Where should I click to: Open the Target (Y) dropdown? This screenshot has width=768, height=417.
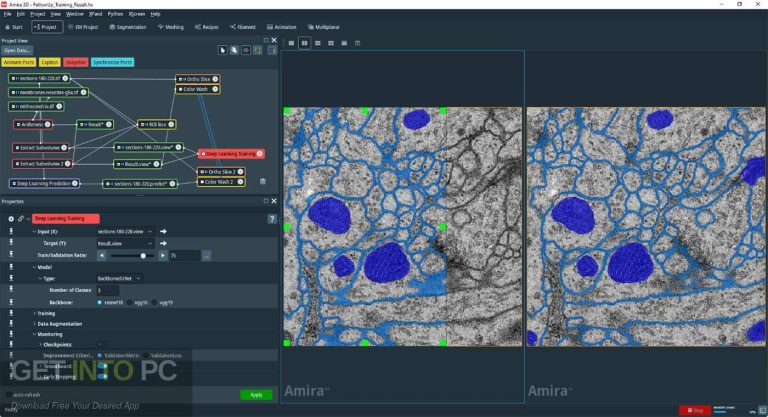tap(125, 243)
